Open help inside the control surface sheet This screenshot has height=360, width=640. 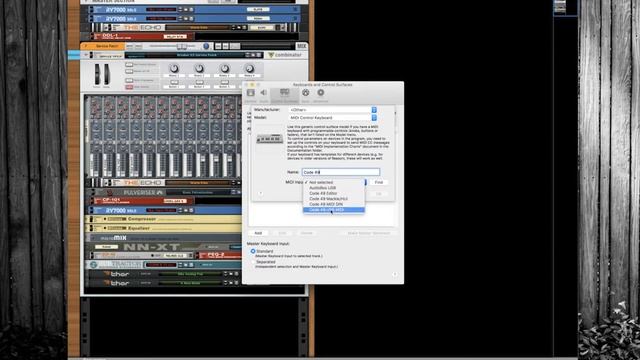pos(260,193)
